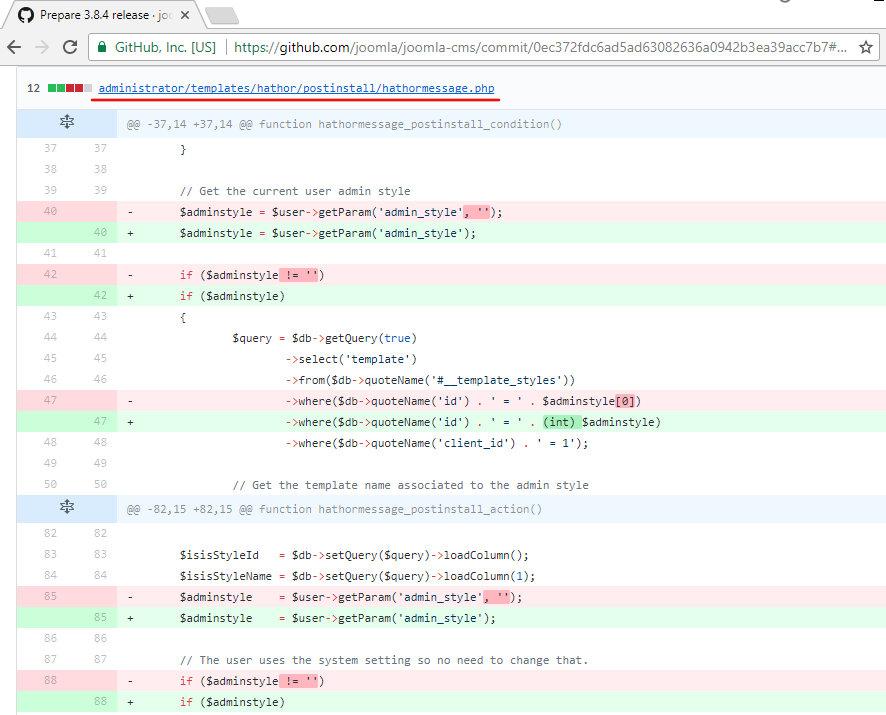Click the 'user uses the system setting' comment

click(384, 660)
